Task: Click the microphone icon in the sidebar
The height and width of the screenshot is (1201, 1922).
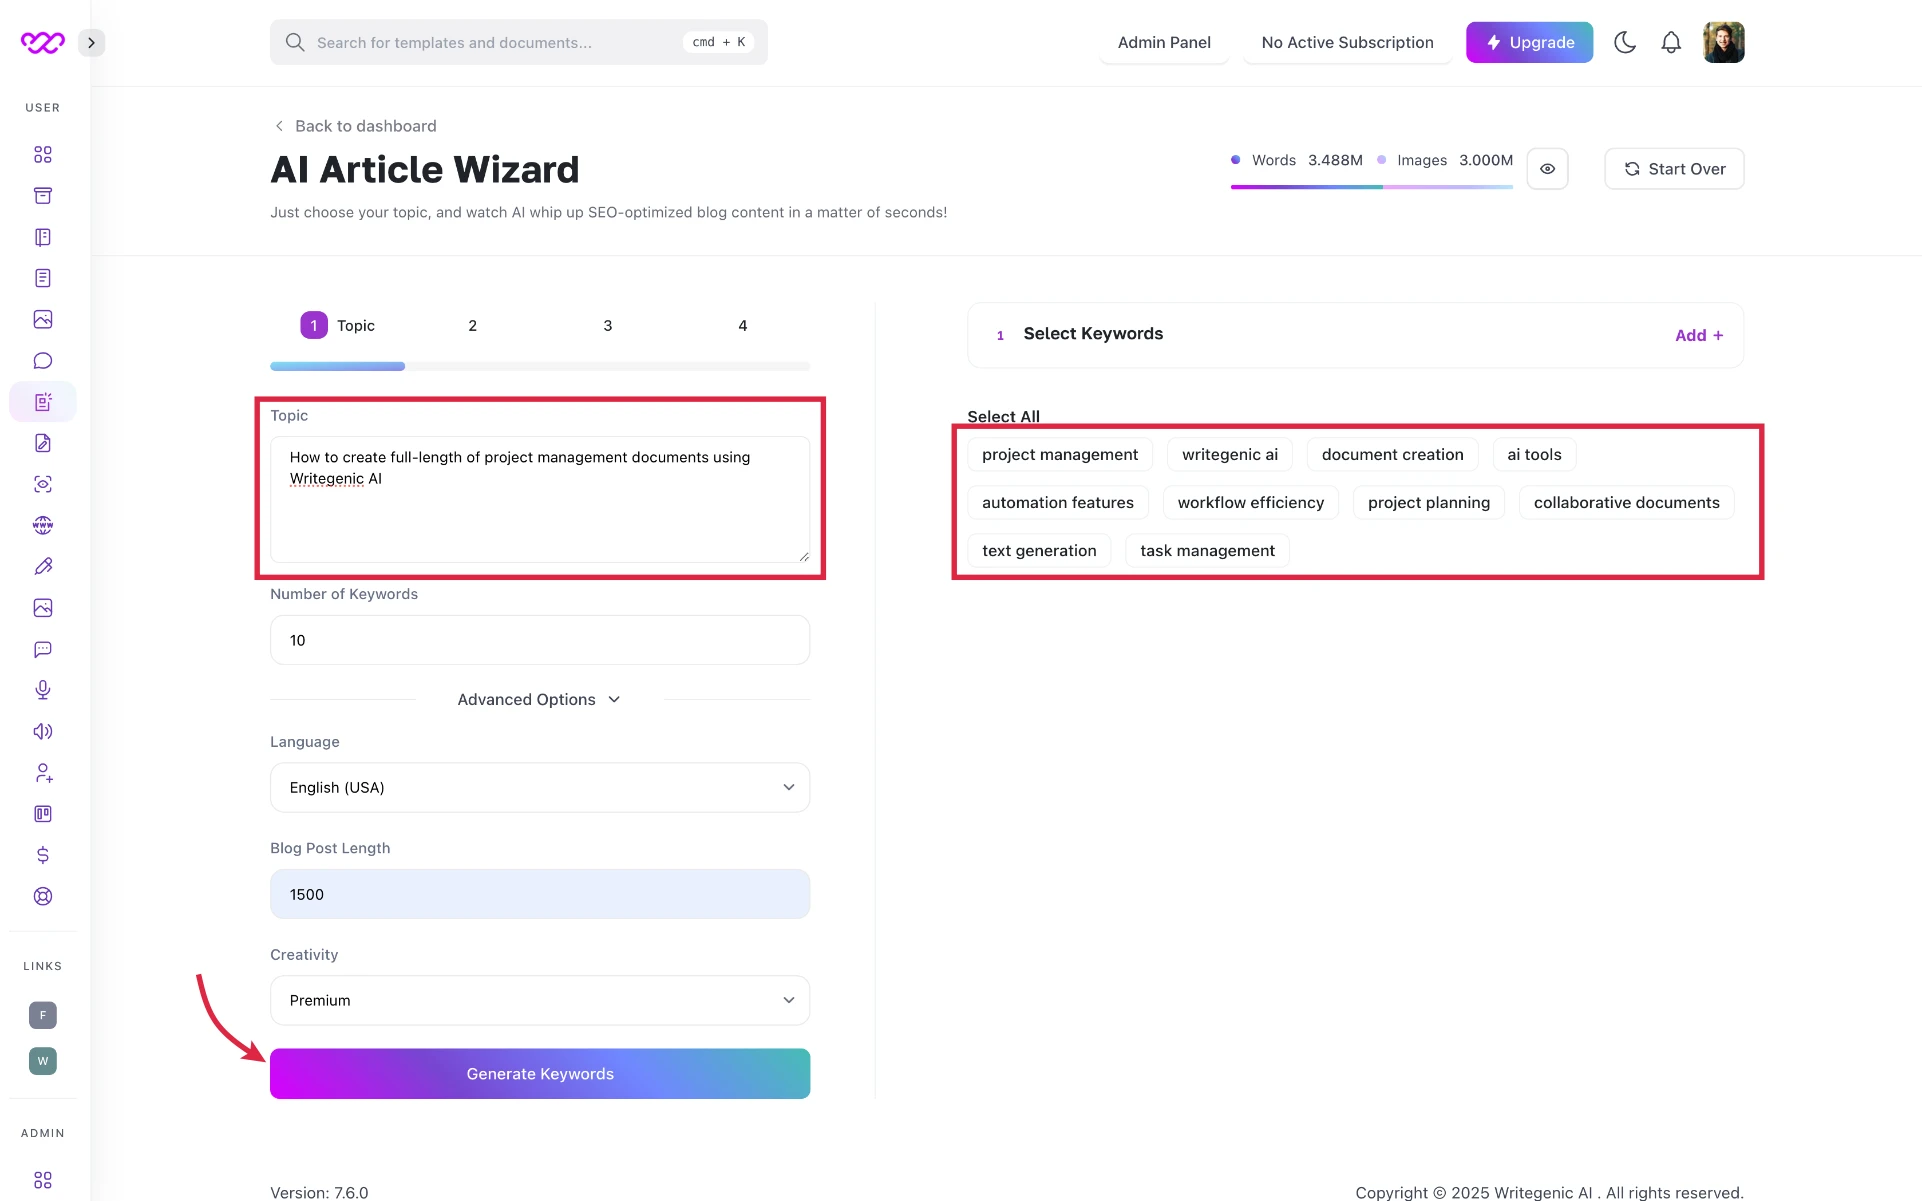Action: [x=43, y=690]
